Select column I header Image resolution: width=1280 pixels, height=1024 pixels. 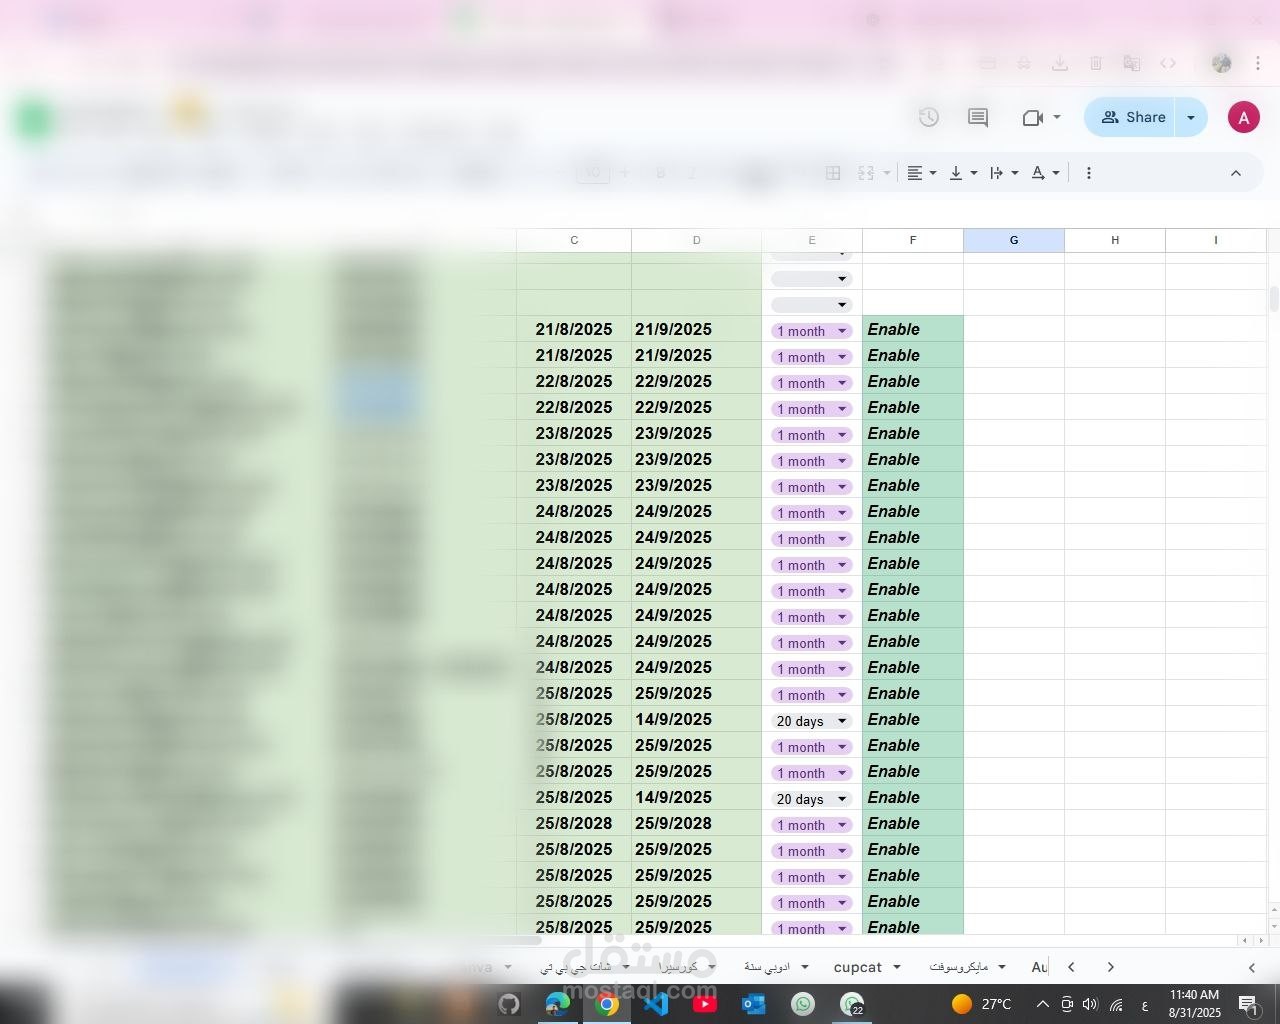coord(1216,240)
